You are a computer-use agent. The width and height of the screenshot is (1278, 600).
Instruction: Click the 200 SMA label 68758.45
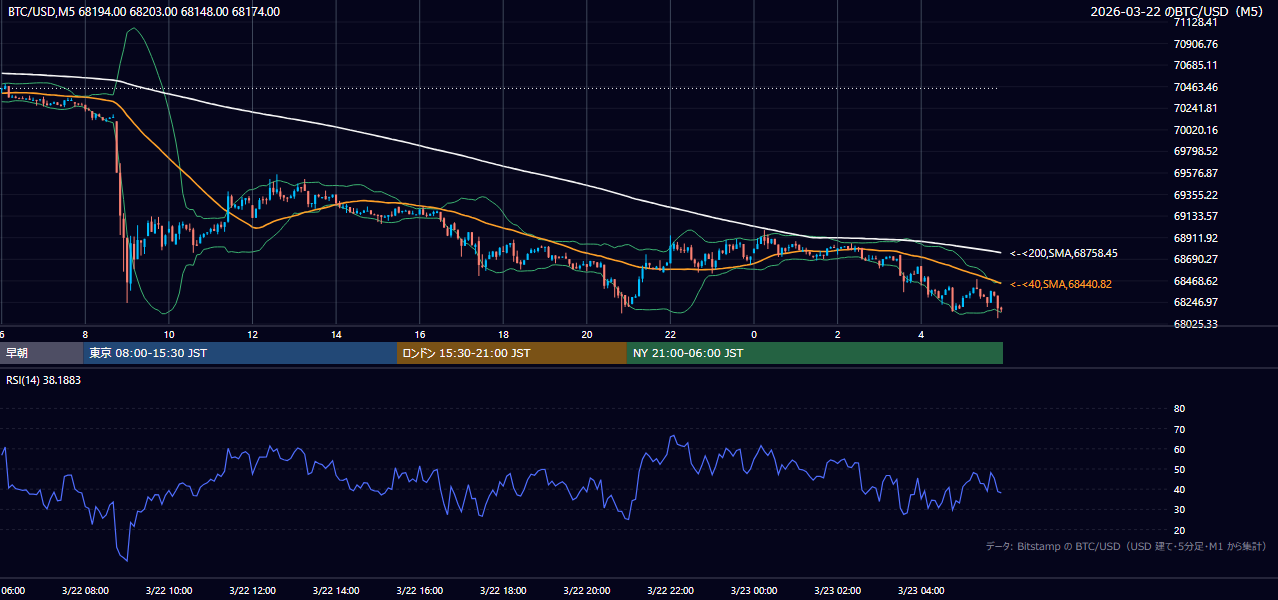(1064, 254)
